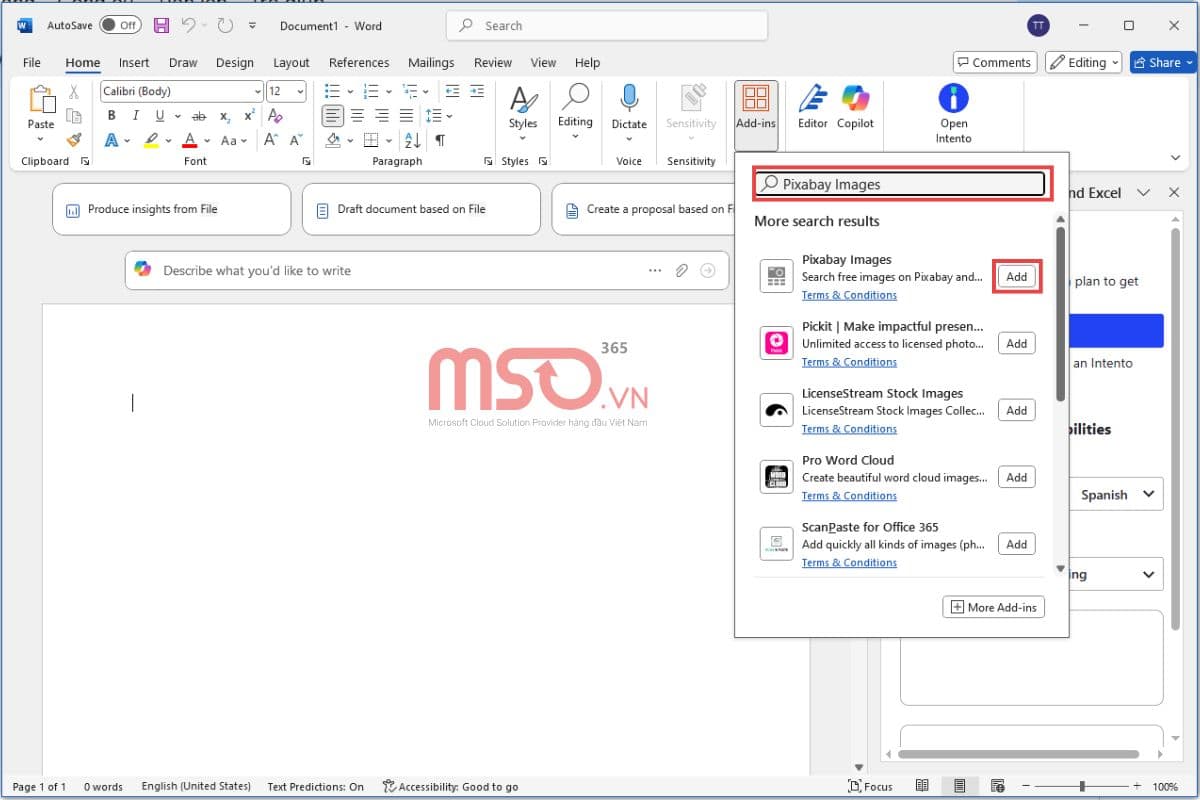Toggle the show paragraph marks pilcrow
Image resolution: width=1200 pixels, height=800 pixels.
[x=440, y=140]
